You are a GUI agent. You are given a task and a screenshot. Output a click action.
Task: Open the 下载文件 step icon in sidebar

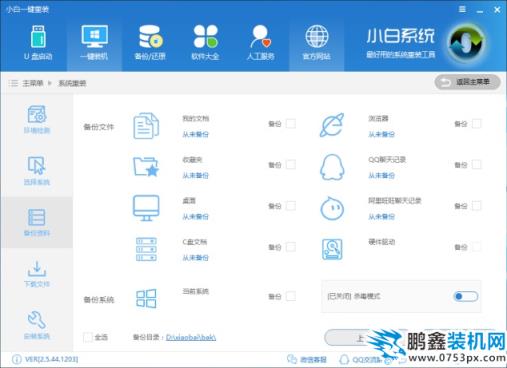(x=37, y=269)
